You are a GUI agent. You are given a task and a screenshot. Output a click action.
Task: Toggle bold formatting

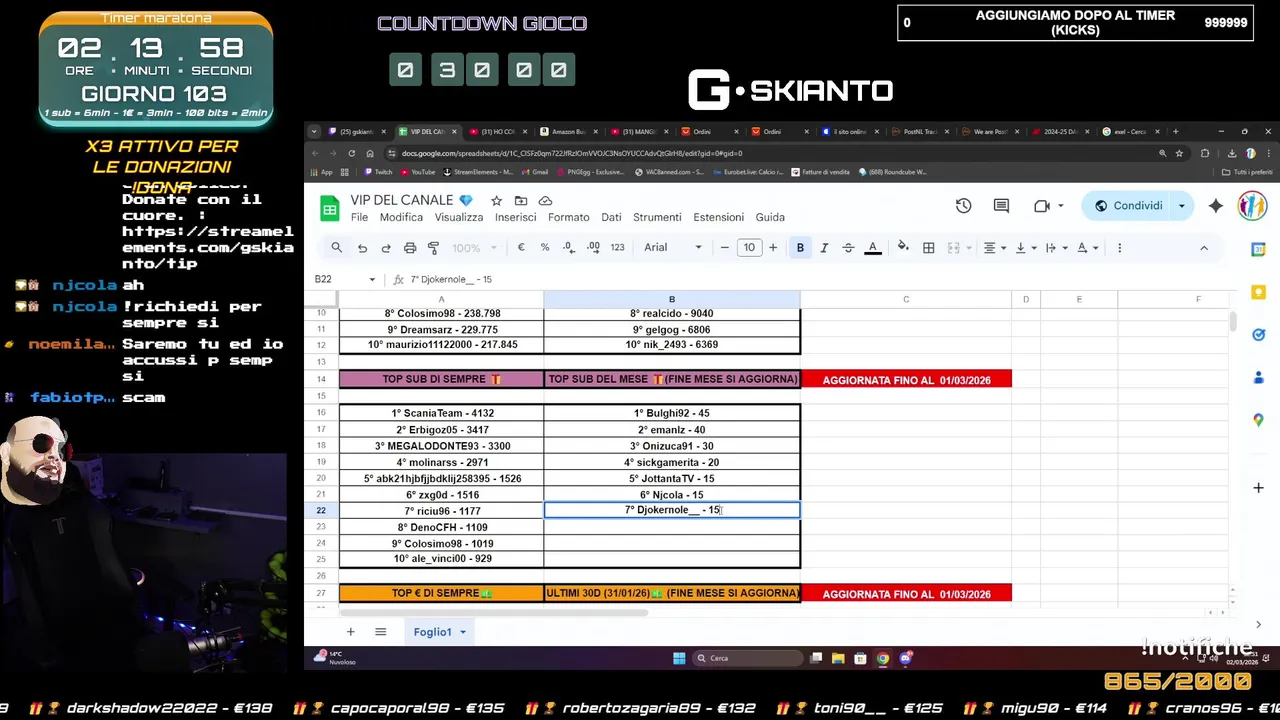[800, 248]
